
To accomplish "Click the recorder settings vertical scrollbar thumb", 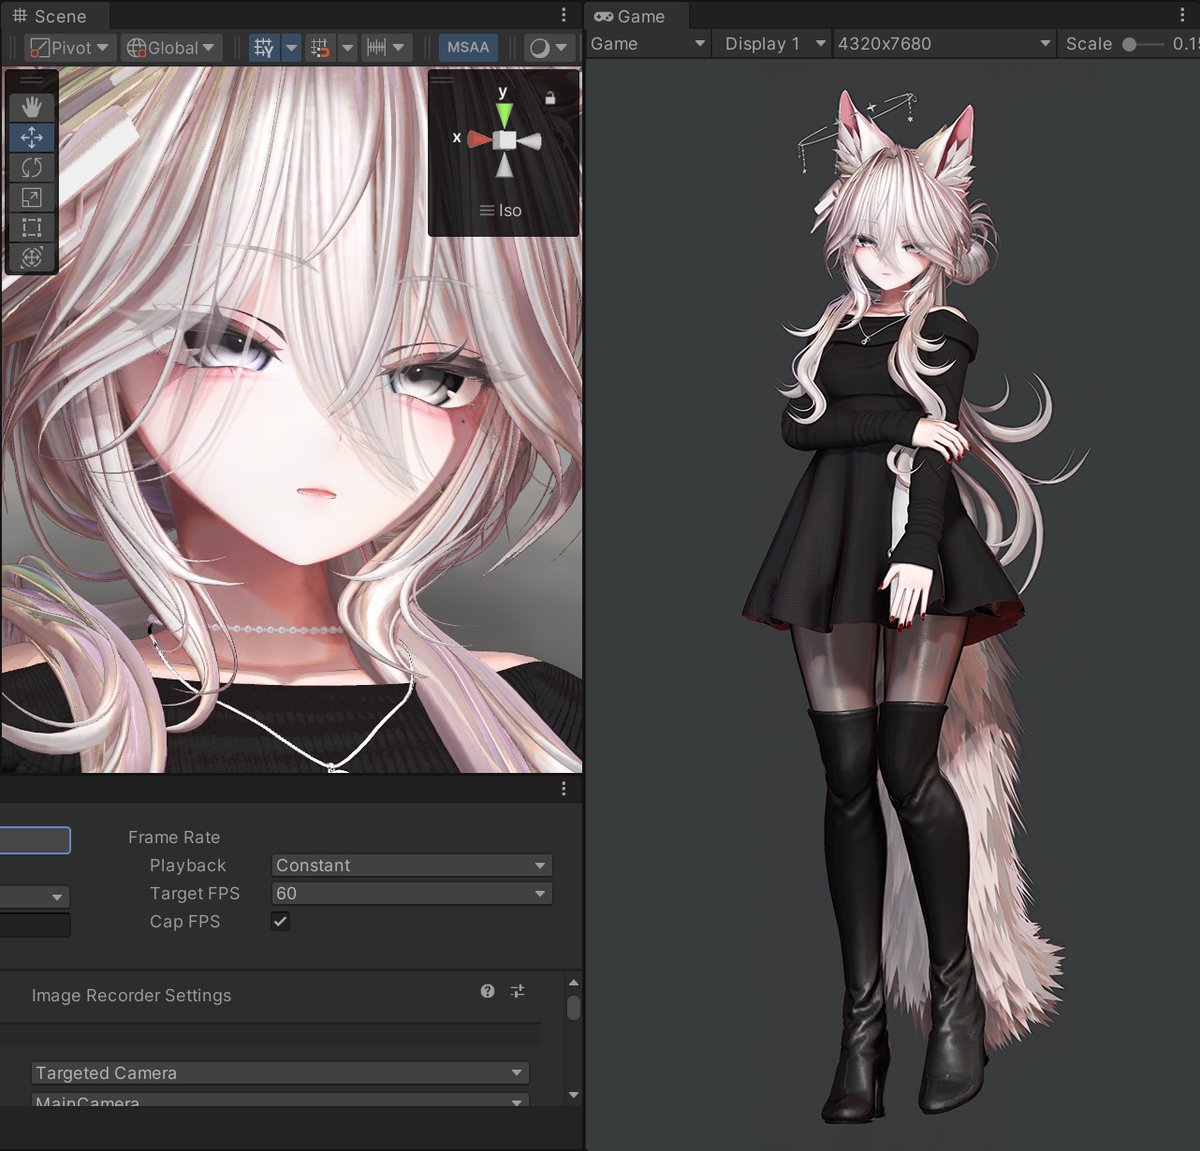I will click(x=573, y=1007).
